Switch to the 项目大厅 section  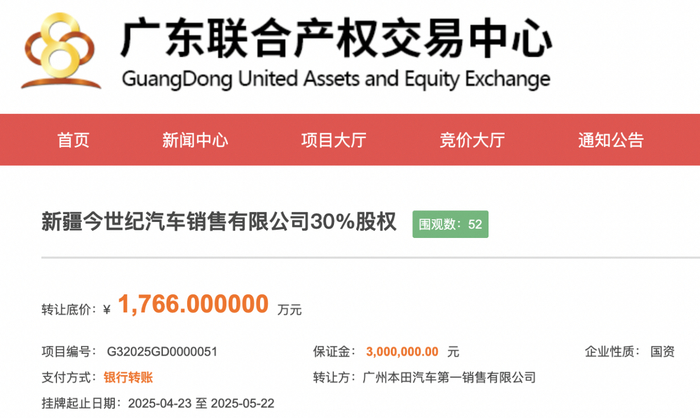tap(334, 141)
